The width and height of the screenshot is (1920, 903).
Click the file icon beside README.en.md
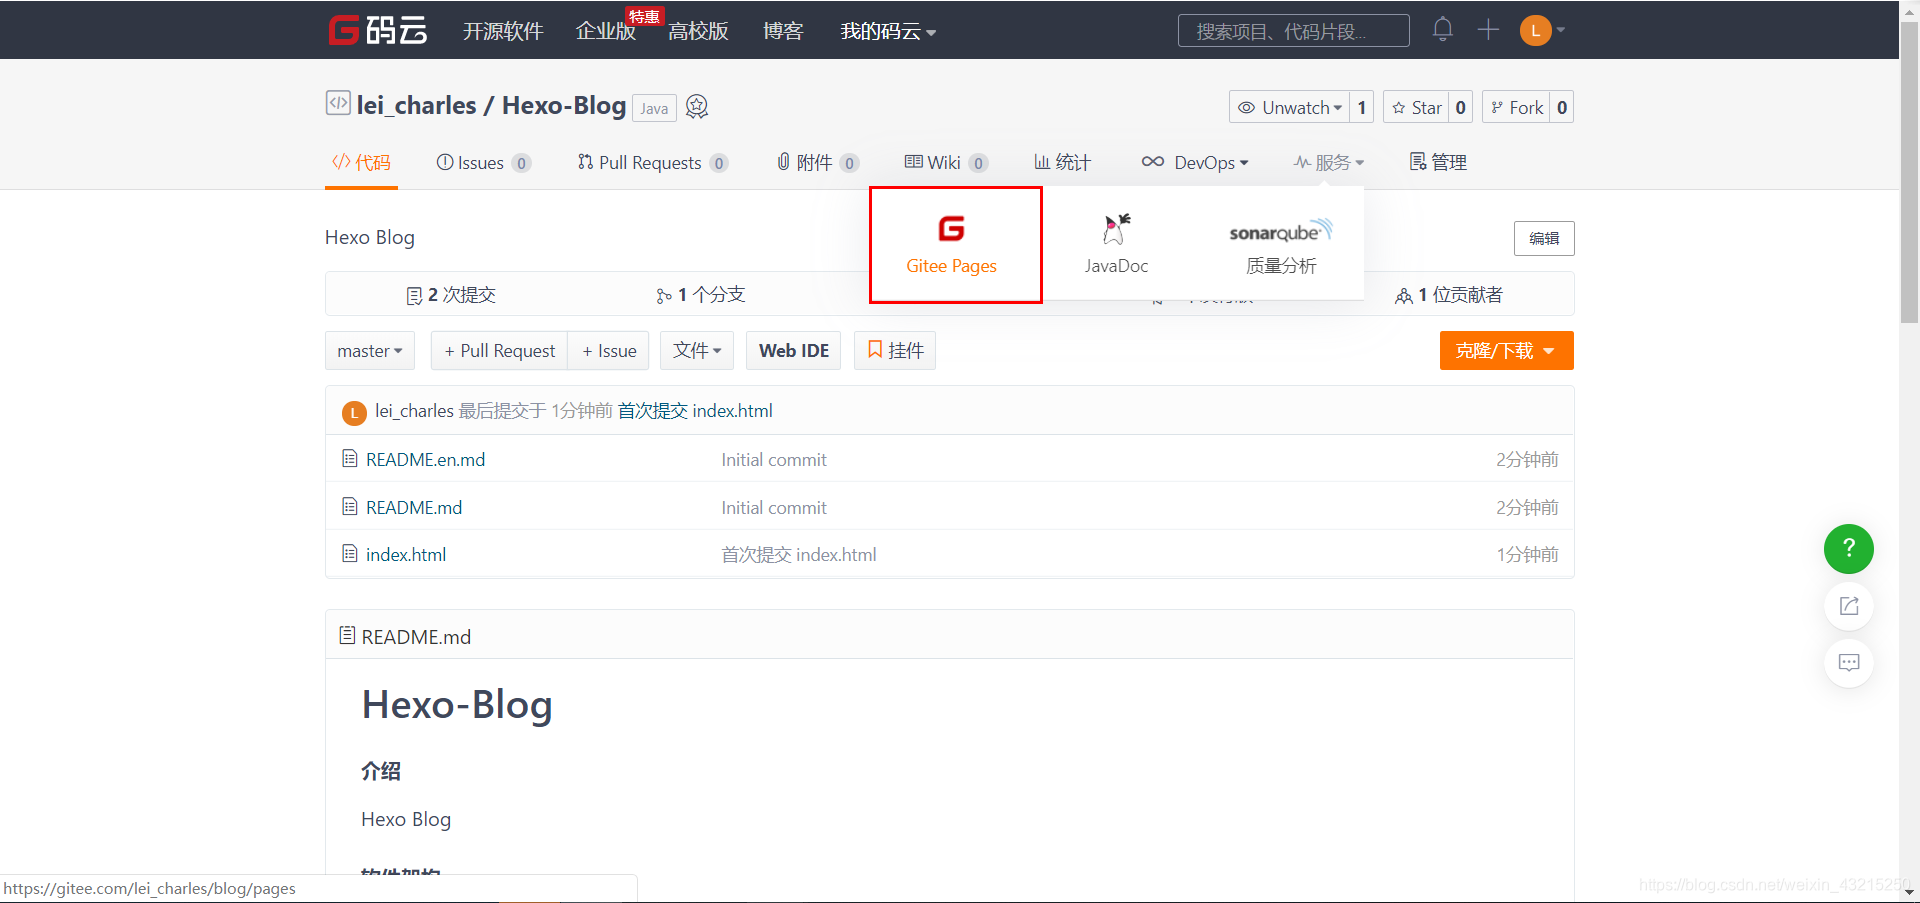(x=349, y=458)
